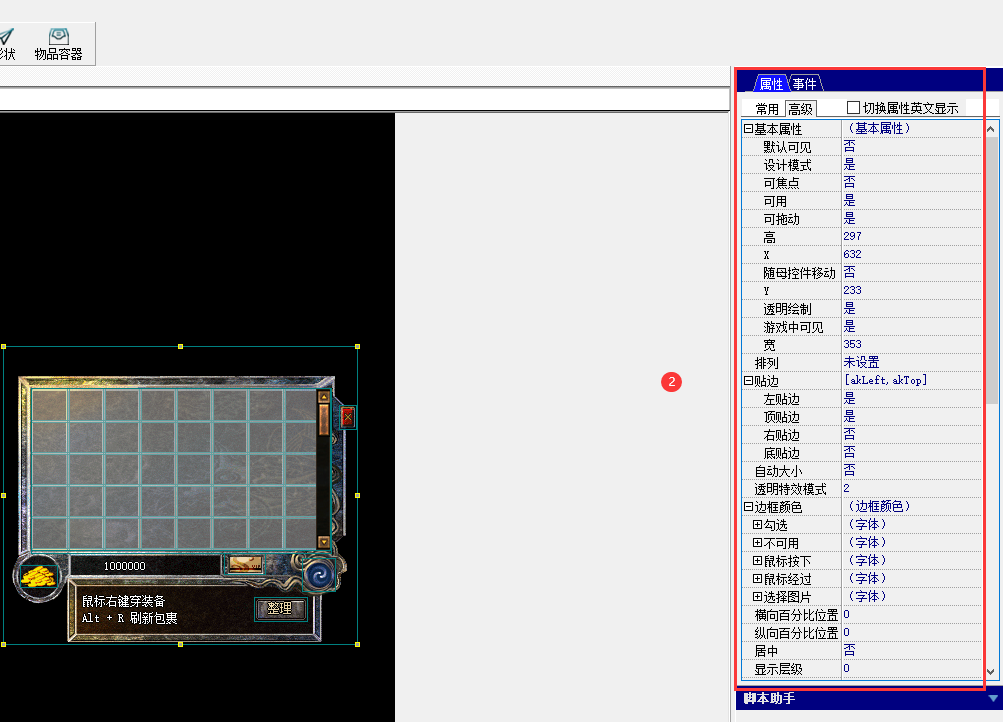The image size is (1003, 722).
Task: Click the 可焦点 property row
Action: pyautogui.click(x=862, y=183)
